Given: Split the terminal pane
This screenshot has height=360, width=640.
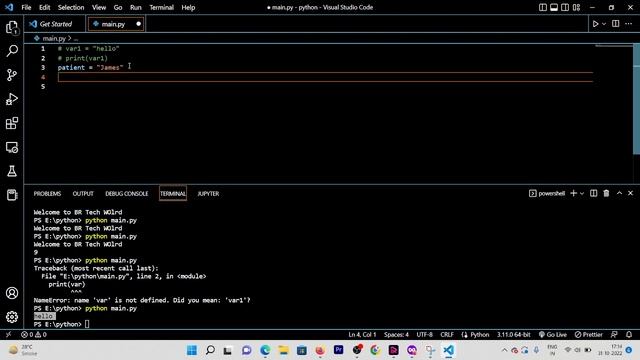Looking at the screenshot, I should 593,193.
